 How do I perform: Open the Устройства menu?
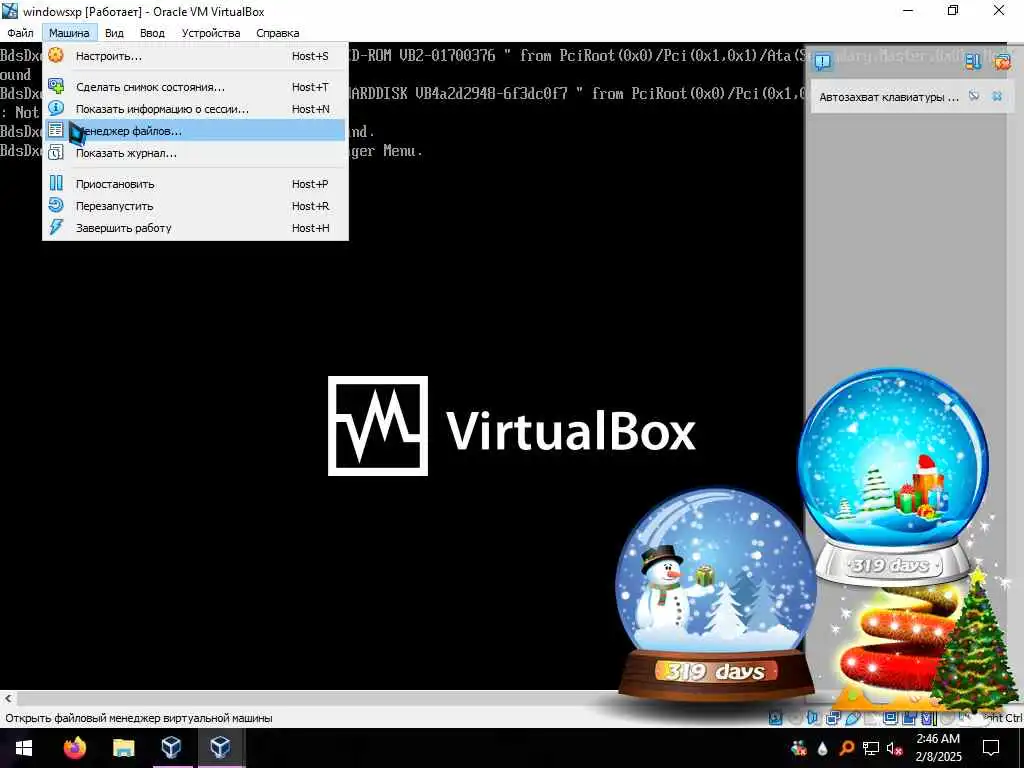click(211, 33)
